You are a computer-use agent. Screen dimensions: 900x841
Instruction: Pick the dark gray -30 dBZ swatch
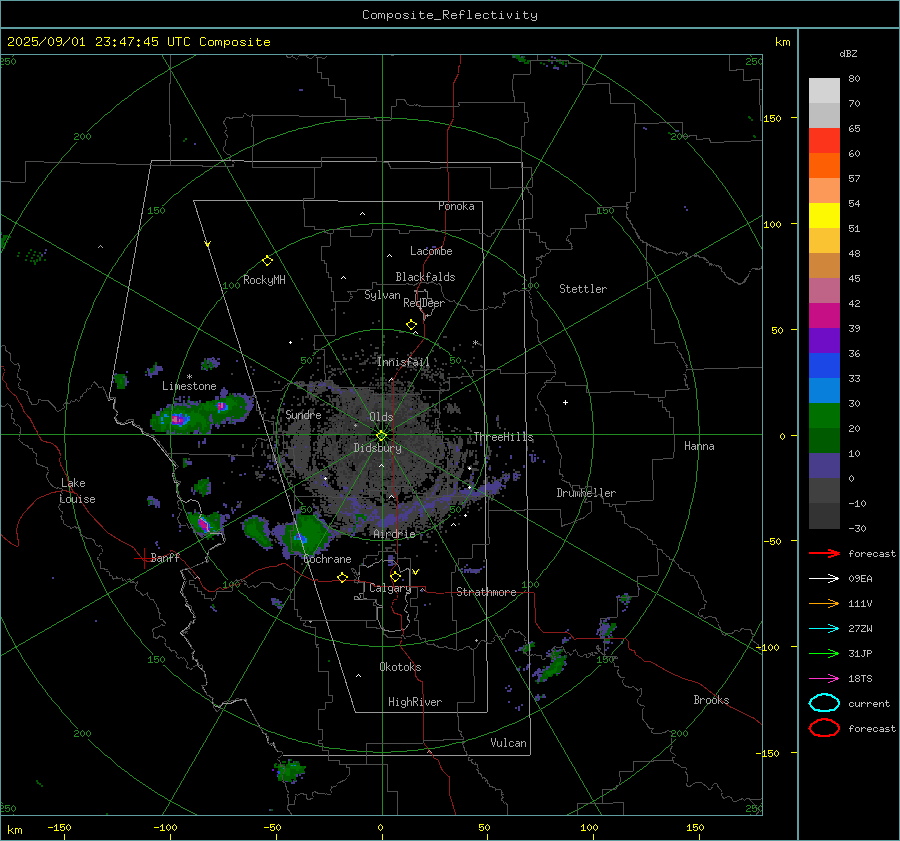[824, 516]
